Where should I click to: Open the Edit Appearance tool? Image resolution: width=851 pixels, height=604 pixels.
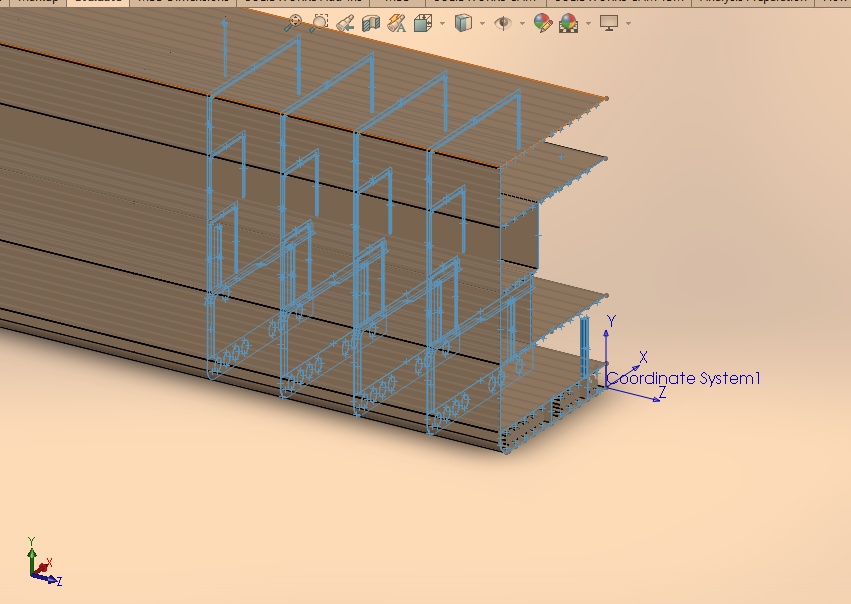click(543, 23)
